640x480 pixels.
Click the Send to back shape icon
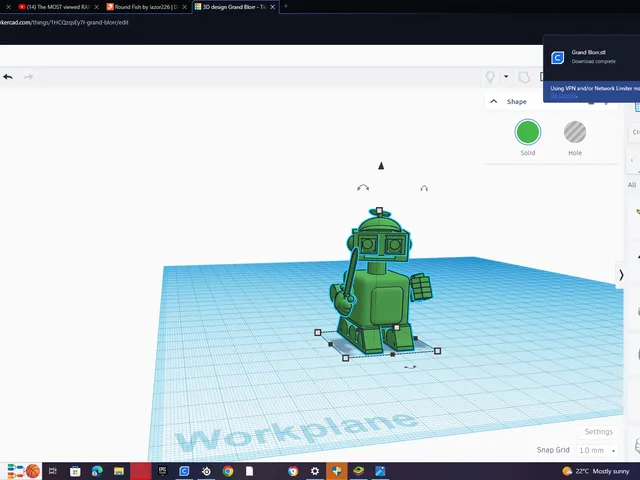coord(524,77)
